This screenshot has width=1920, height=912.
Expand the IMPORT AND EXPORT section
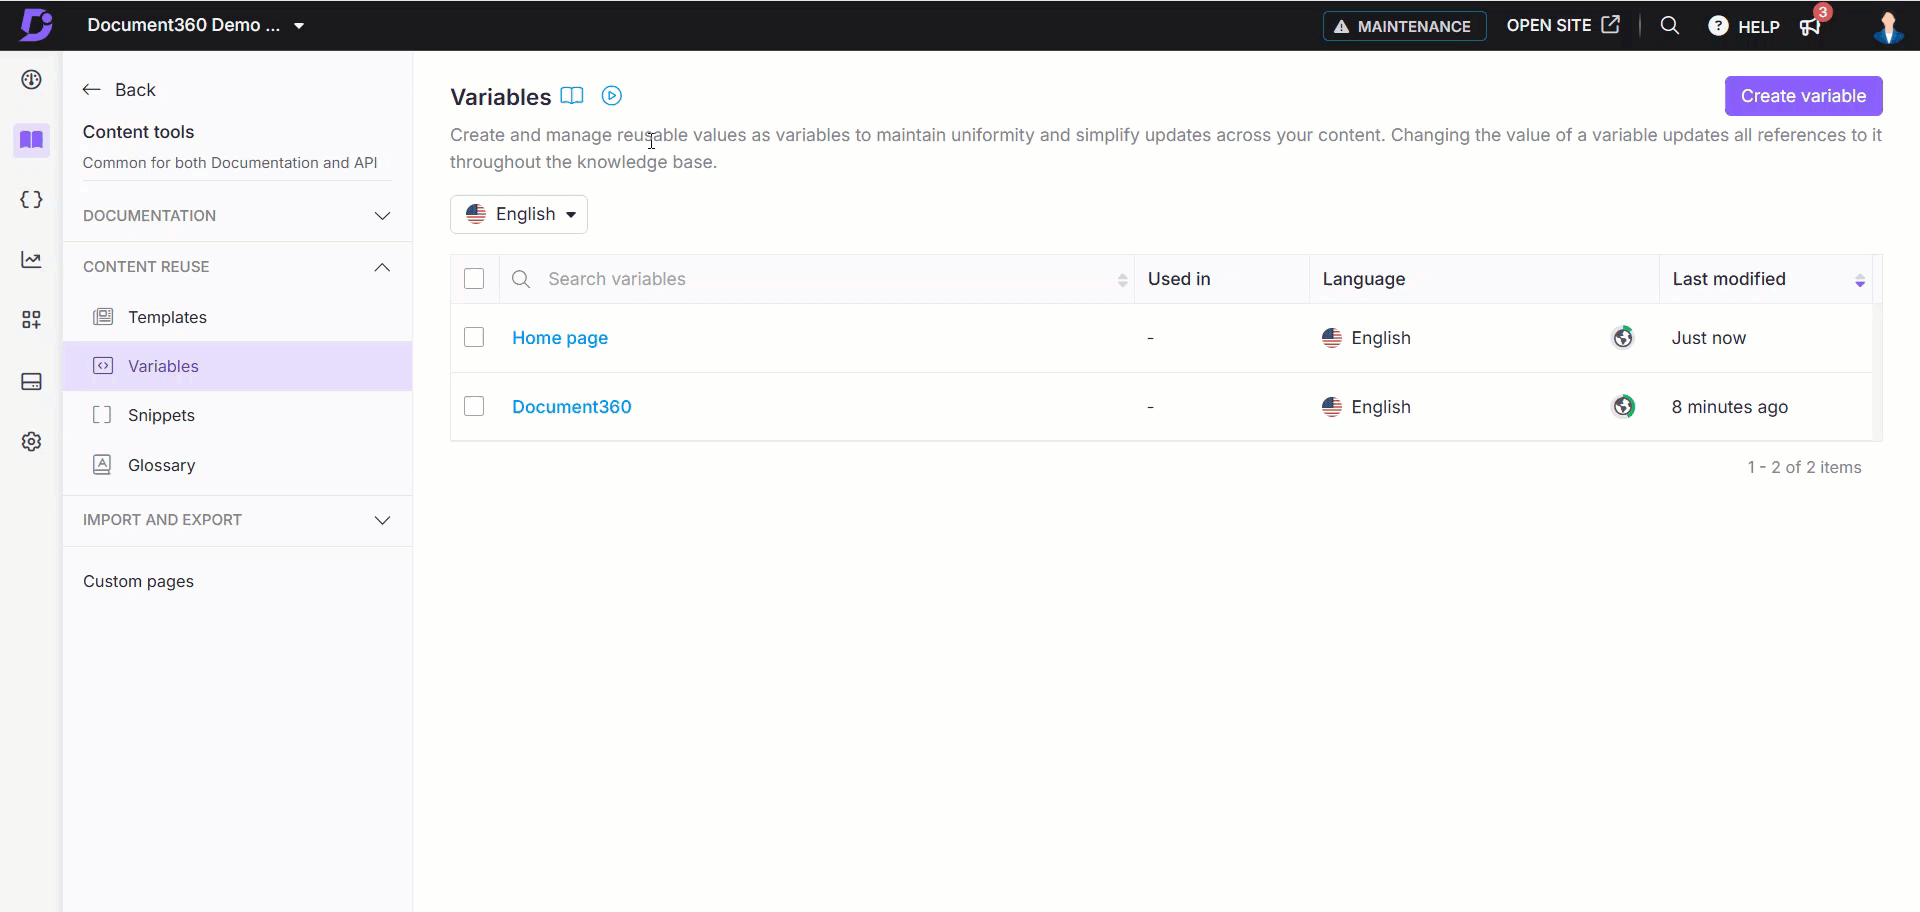point(237,520)
